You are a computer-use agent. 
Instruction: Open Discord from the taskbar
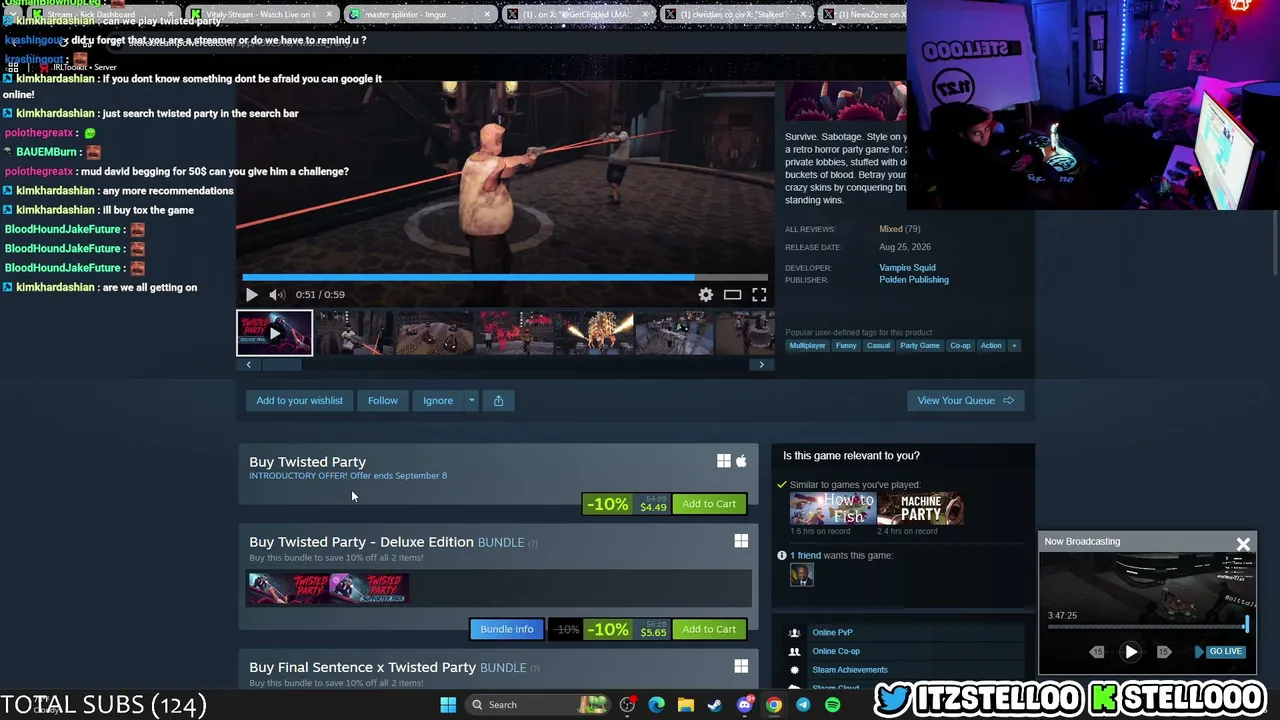tap(744, 705)
